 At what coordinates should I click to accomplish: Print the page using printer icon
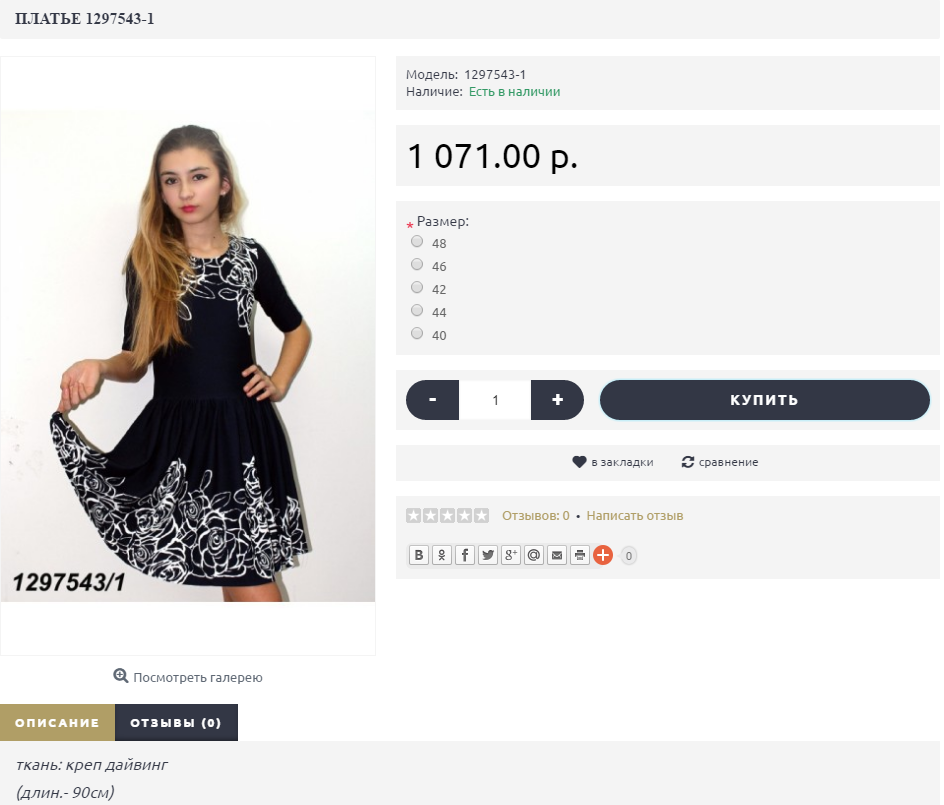click(580, 555)
